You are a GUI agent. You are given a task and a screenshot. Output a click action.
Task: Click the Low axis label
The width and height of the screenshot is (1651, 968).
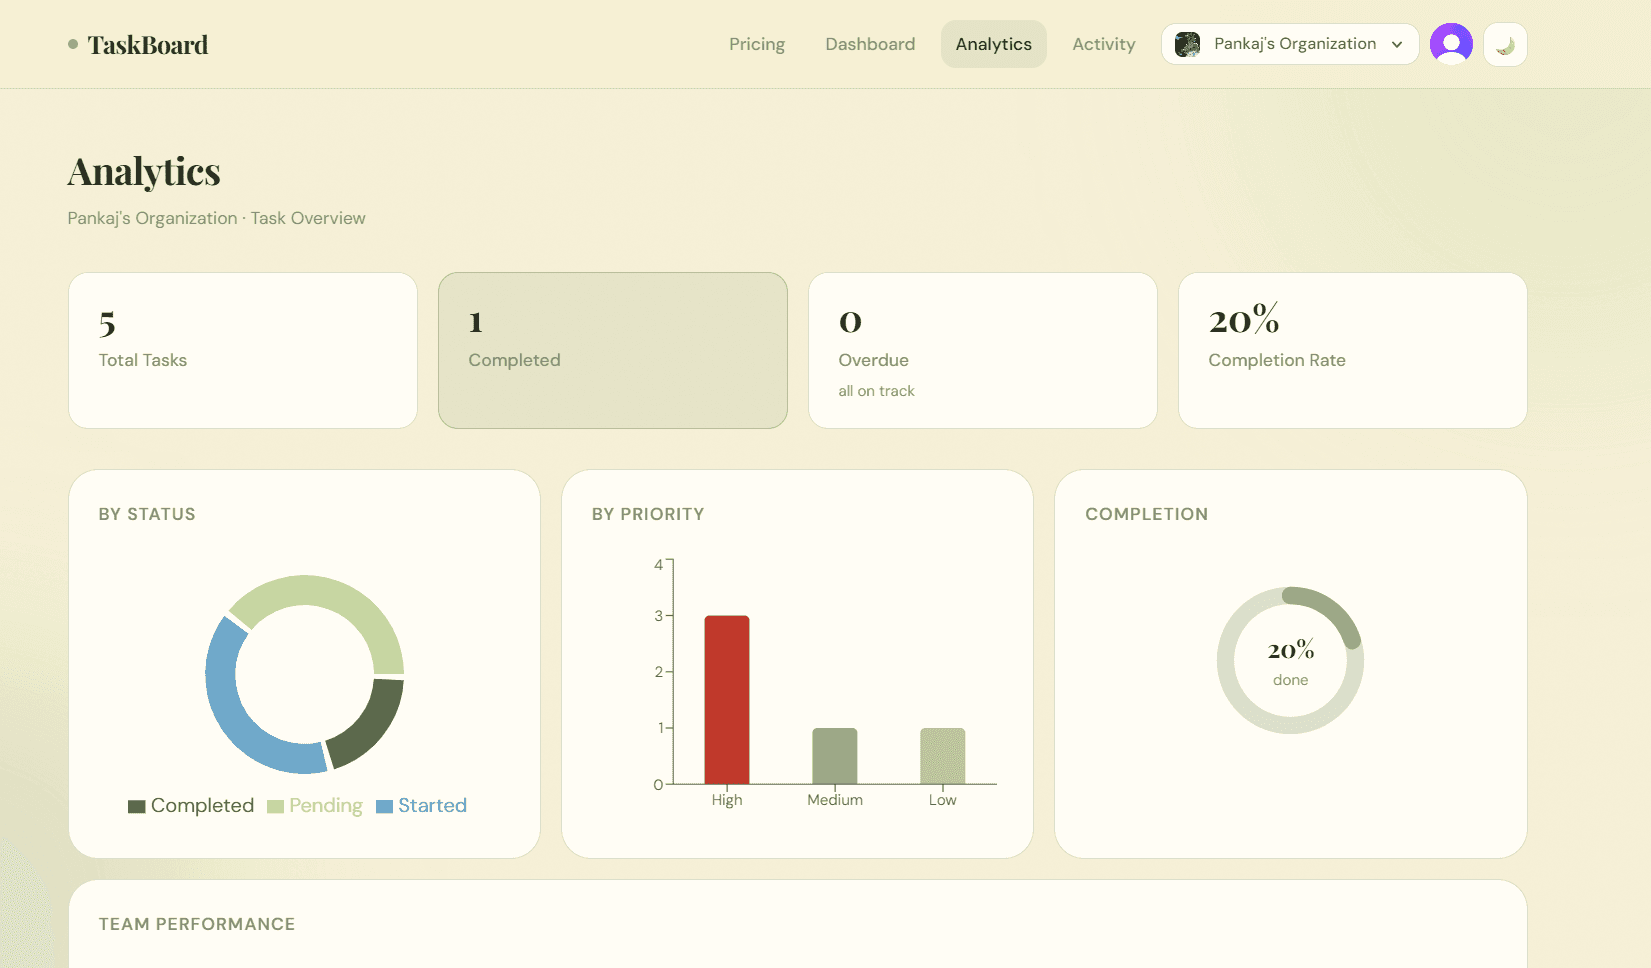click(943, 800)
